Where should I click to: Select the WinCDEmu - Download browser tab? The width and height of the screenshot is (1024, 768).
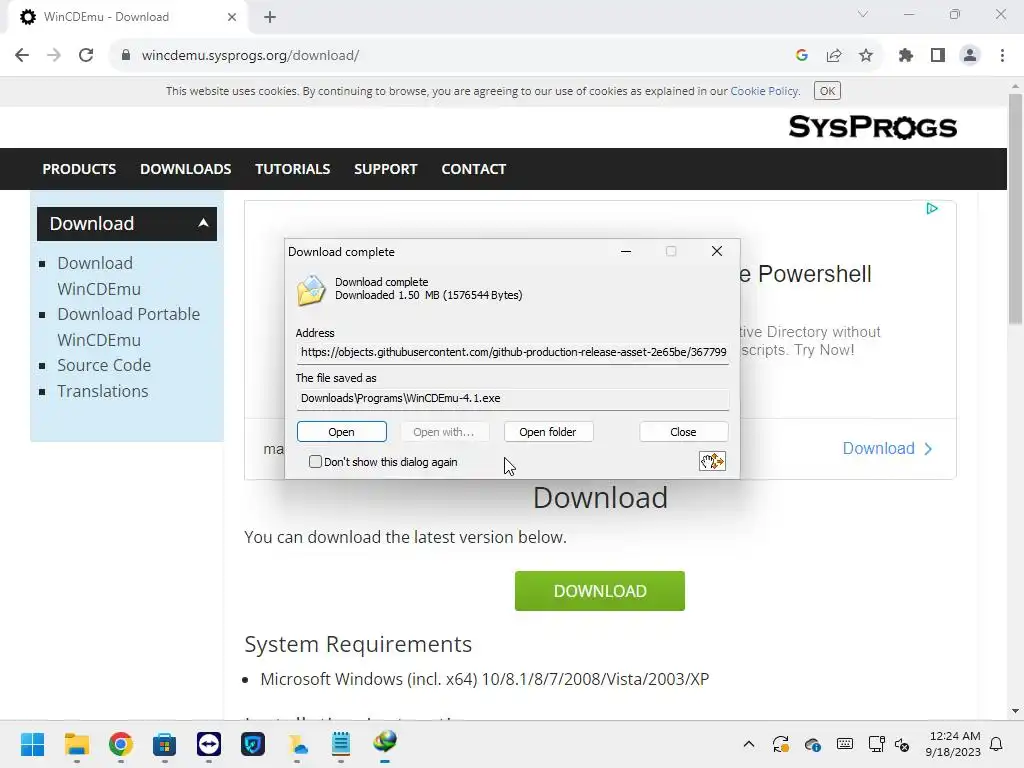click(x=127, y=17)
